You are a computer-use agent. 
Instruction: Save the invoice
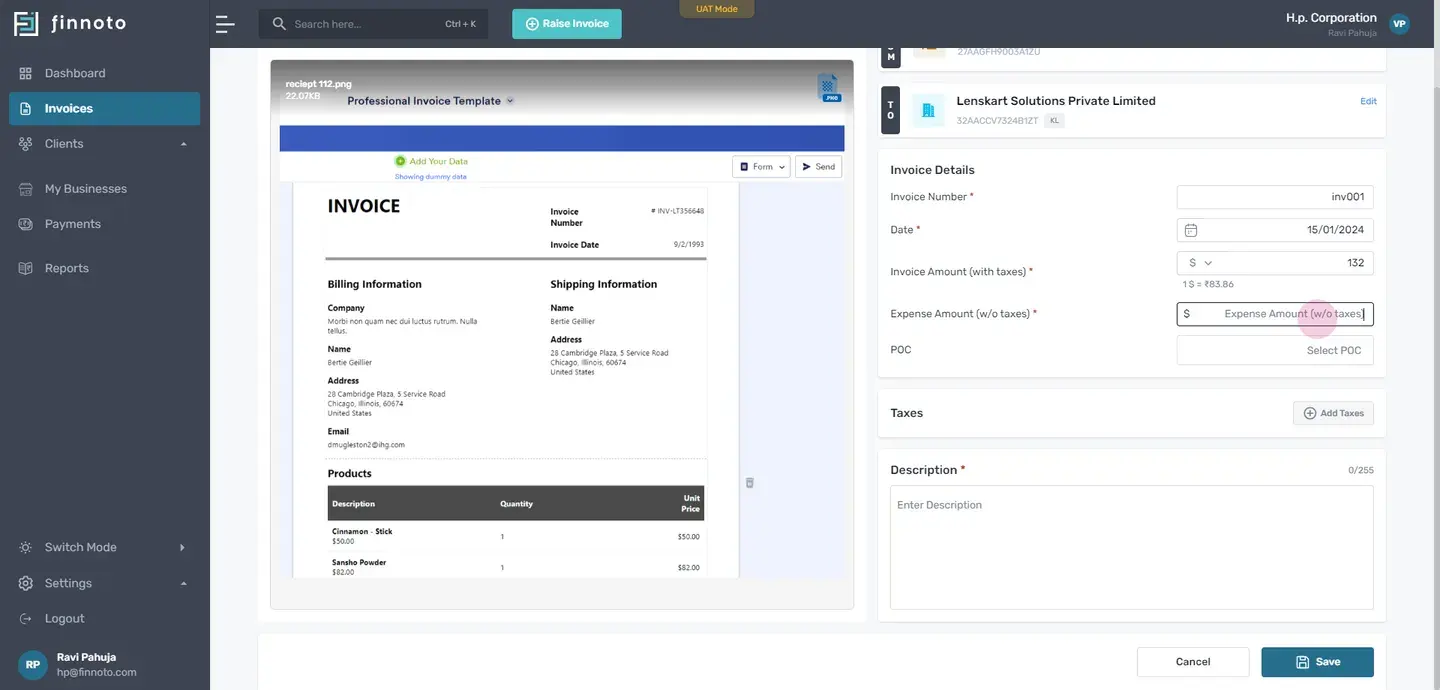[1318, 662]
